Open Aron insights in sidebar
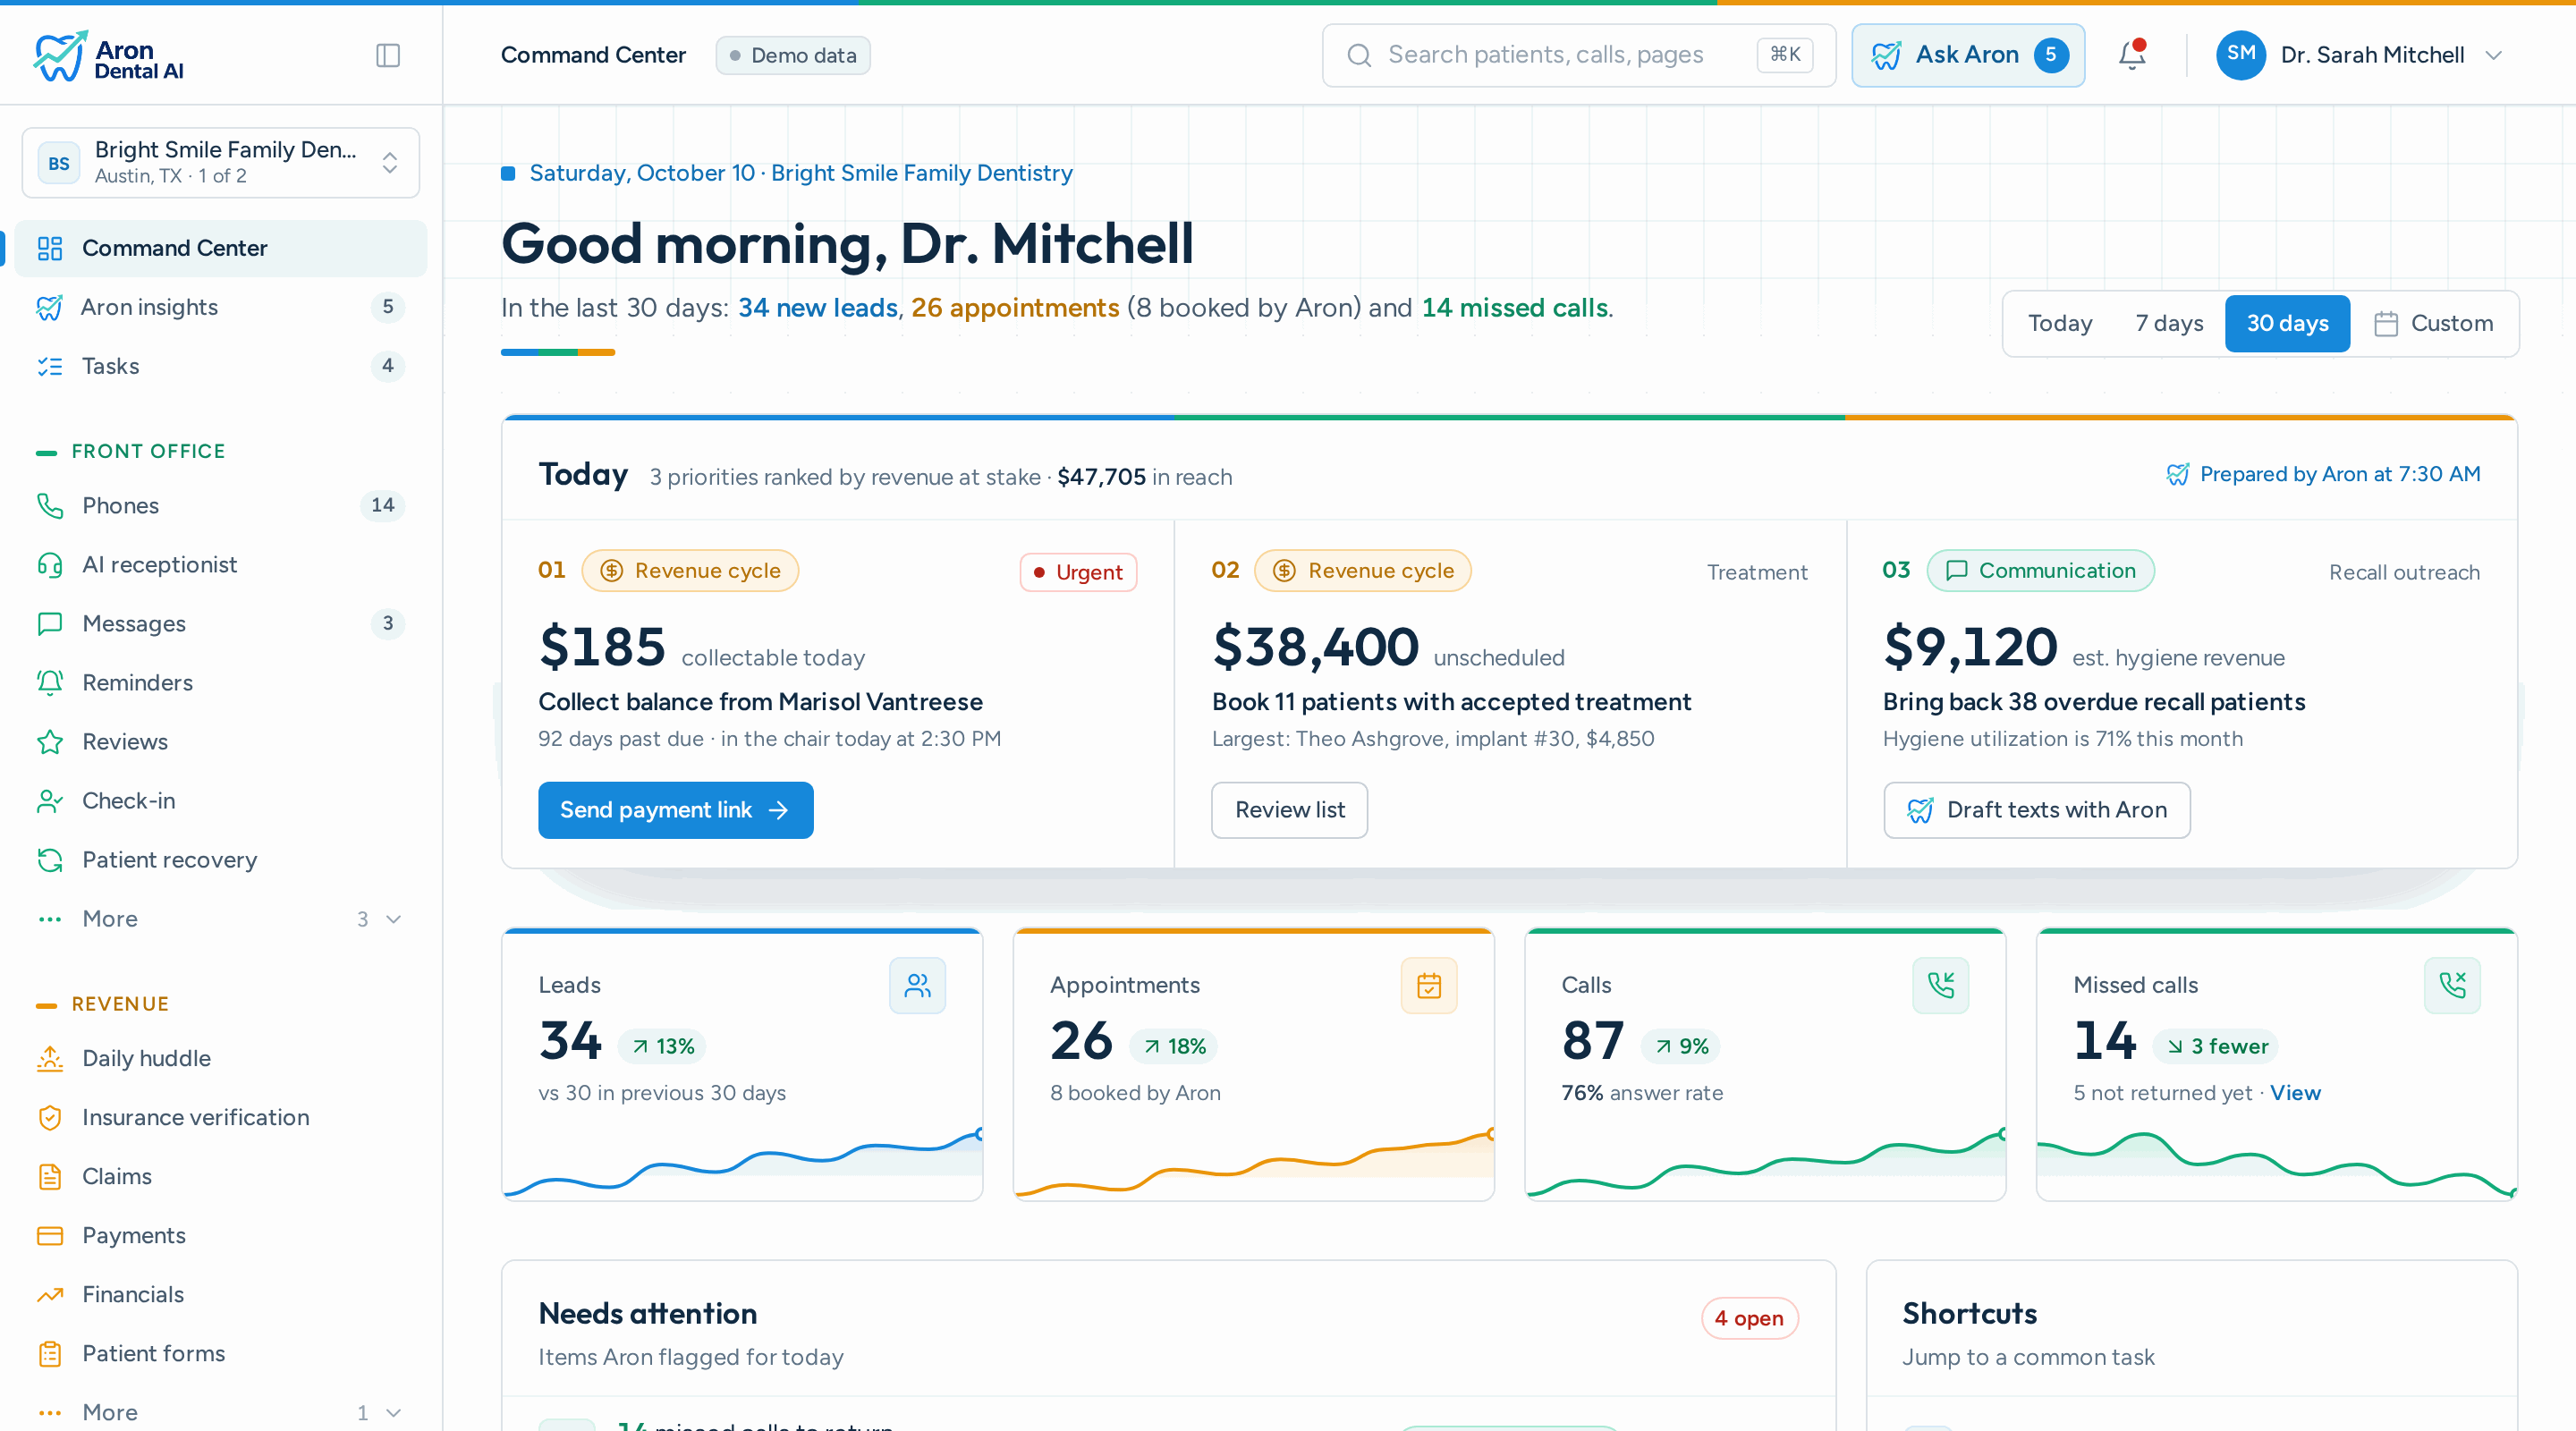2576x1431 pixels. (x=220, y=307)
